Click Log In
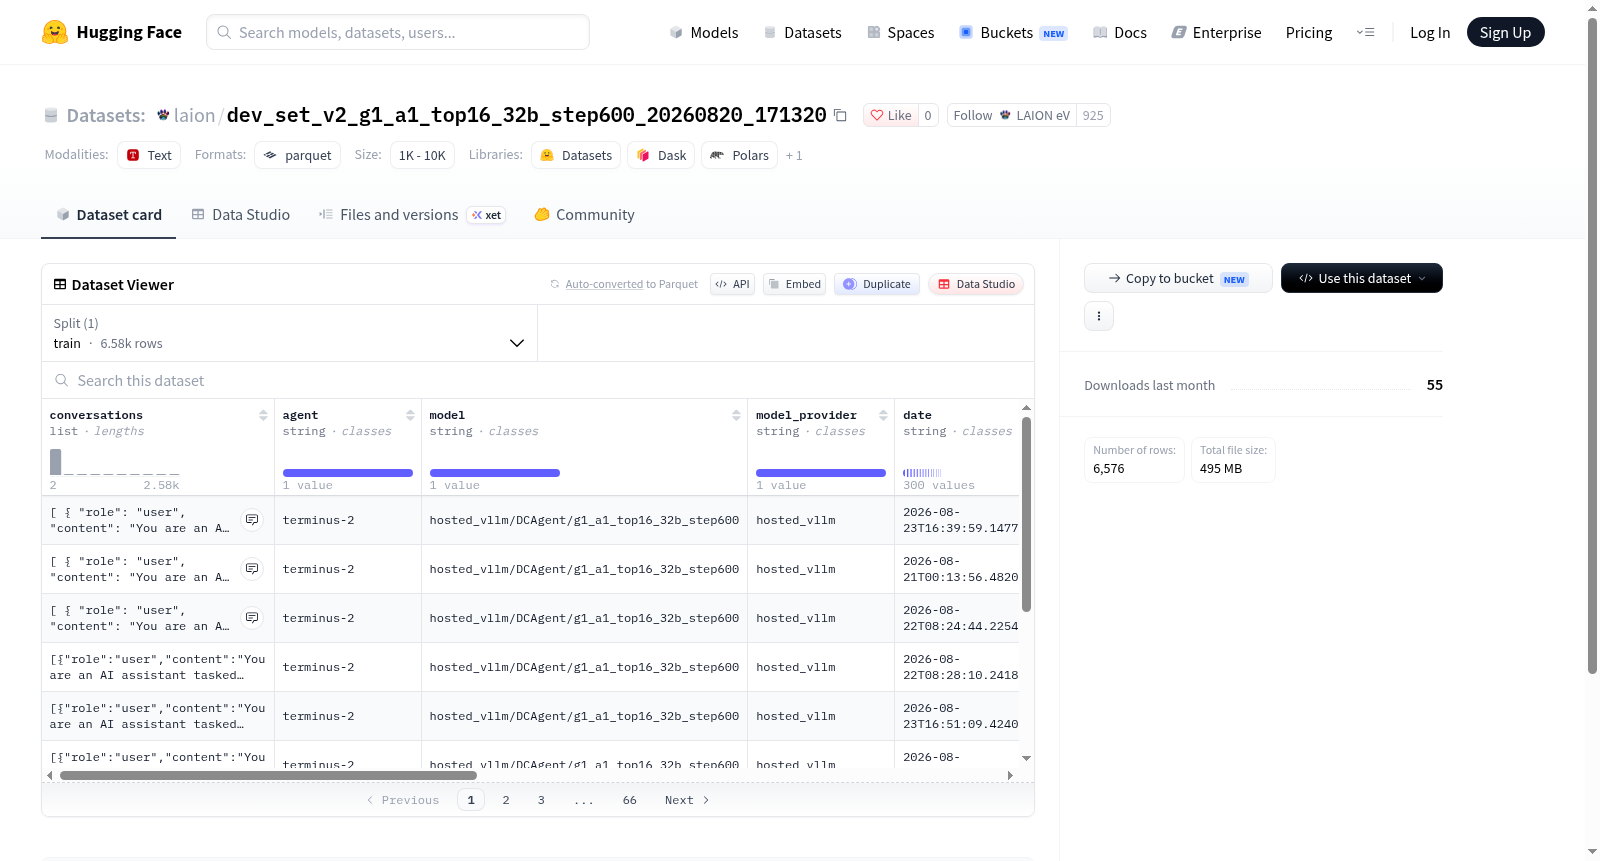The height and width of the screenshot is (861, 1600). coord(1430,33)
